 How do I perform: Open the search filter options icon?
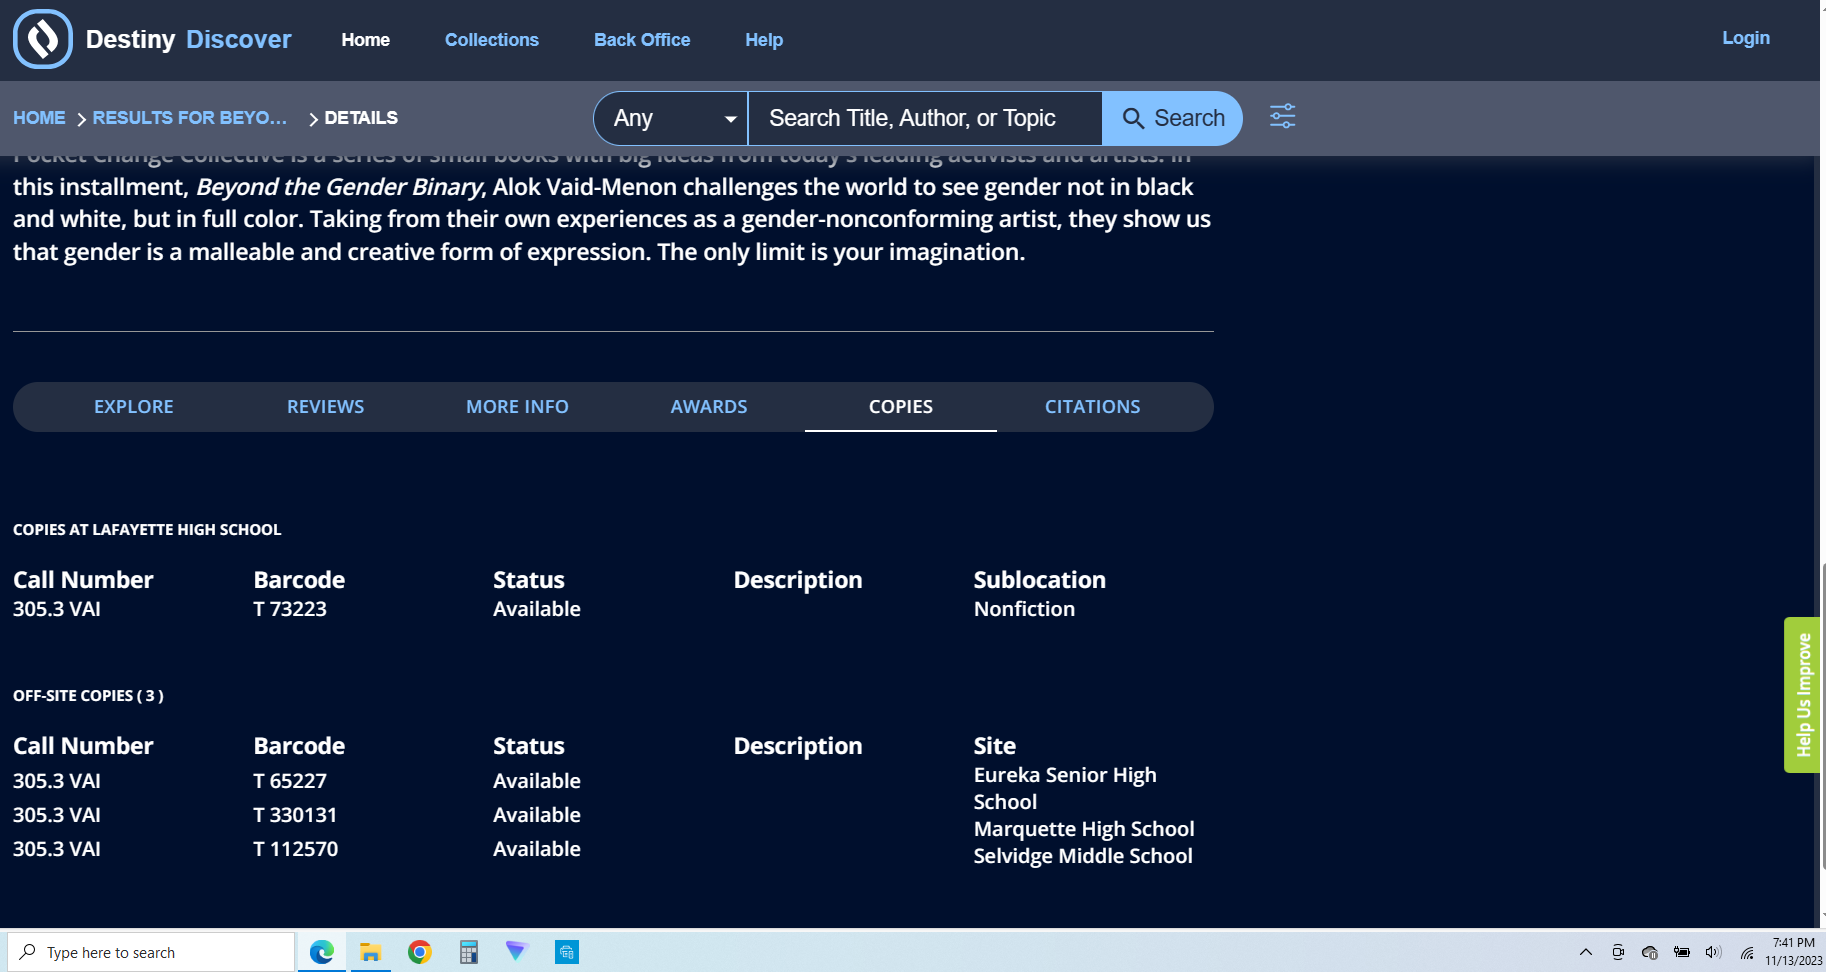tap(1282, 117)
